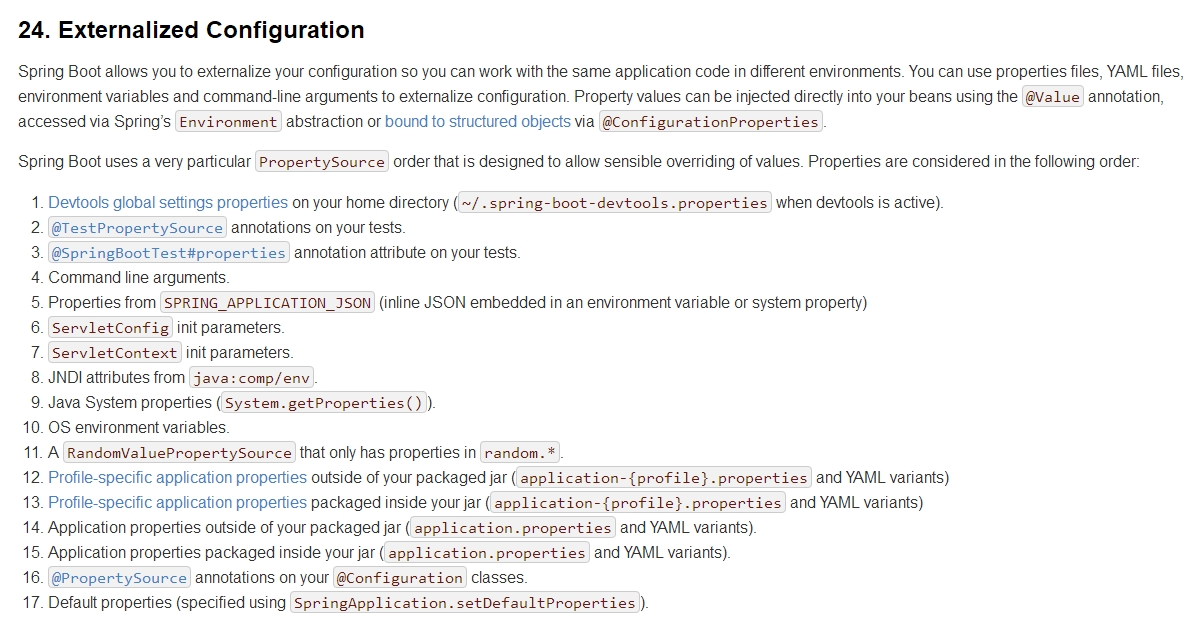The image size is (1204, 622).
Task: Follow the @PropertySource link in item 16
Action: point(119,578)
